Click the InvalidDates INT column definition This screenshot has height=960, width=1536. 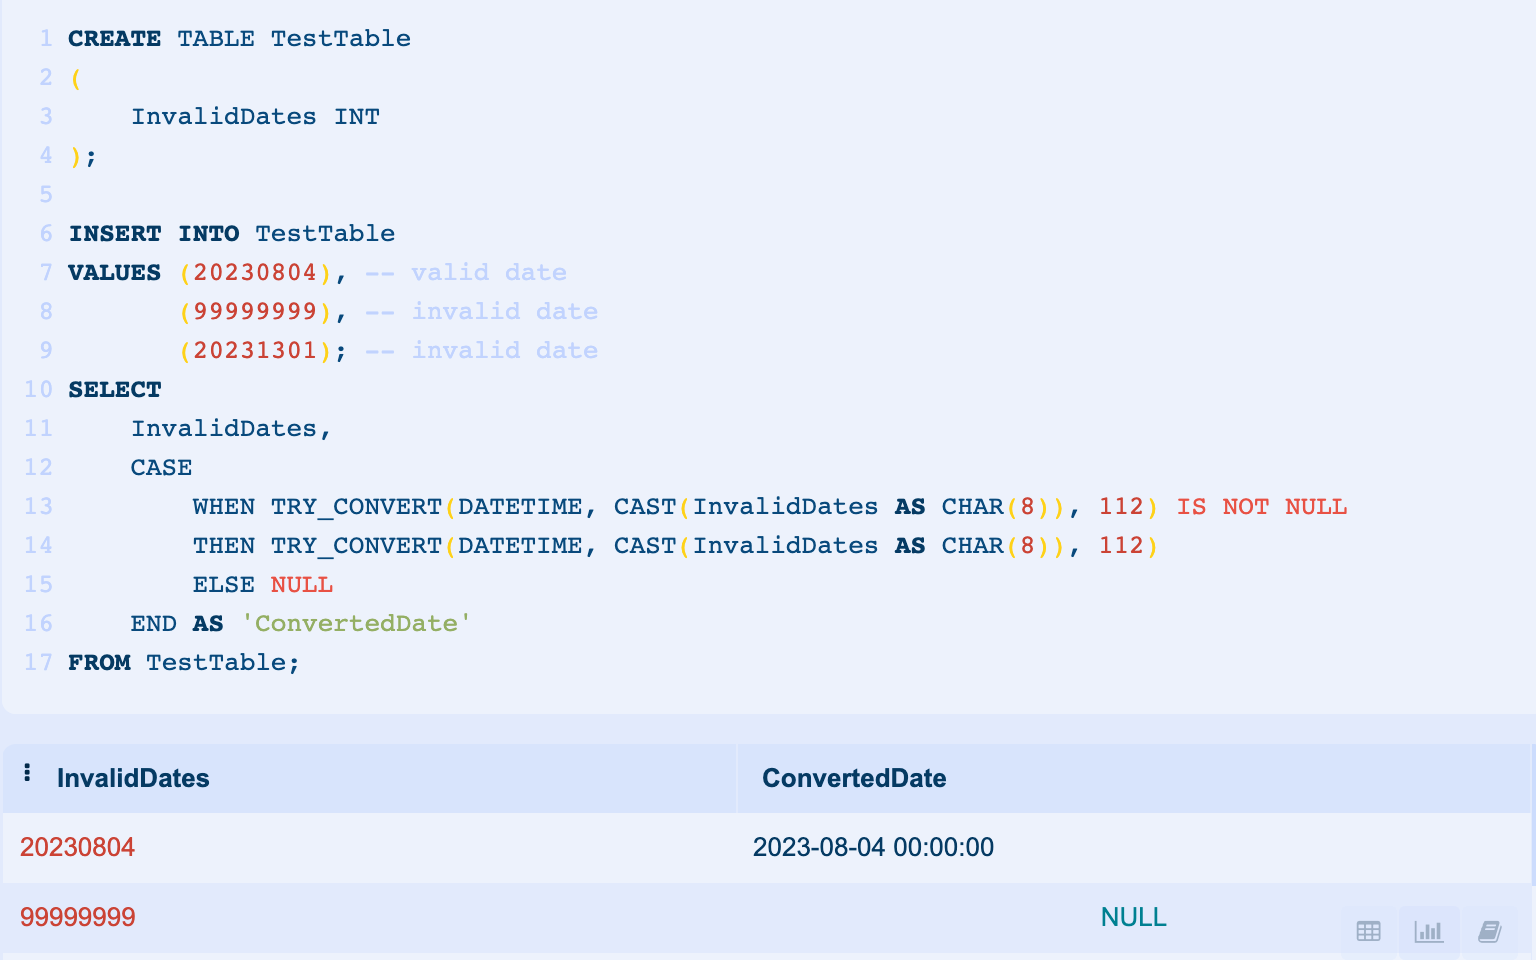point(255,116)
